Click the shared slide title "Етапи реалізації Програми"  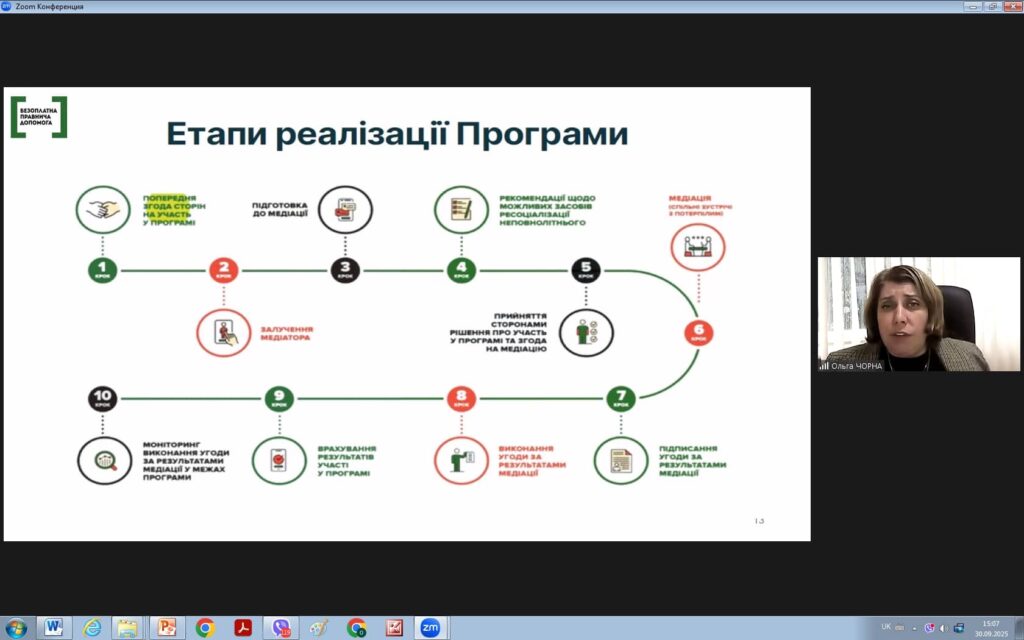point(397,134)
